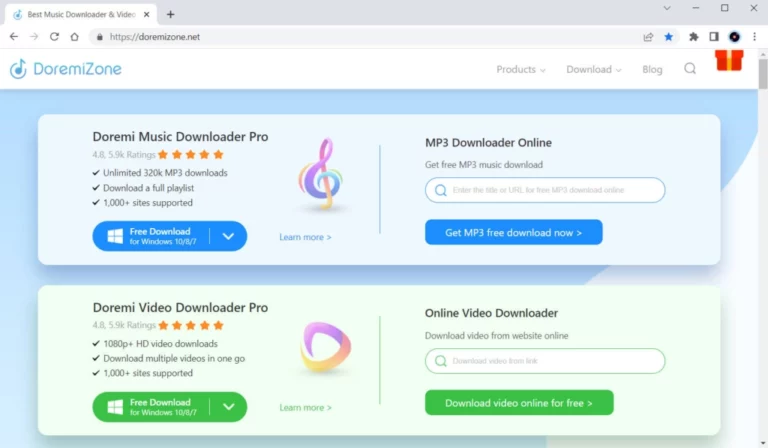The width and height of the screenshot is (768, 448).
Task: Open the site search magnifier icon
Action: 690,69
